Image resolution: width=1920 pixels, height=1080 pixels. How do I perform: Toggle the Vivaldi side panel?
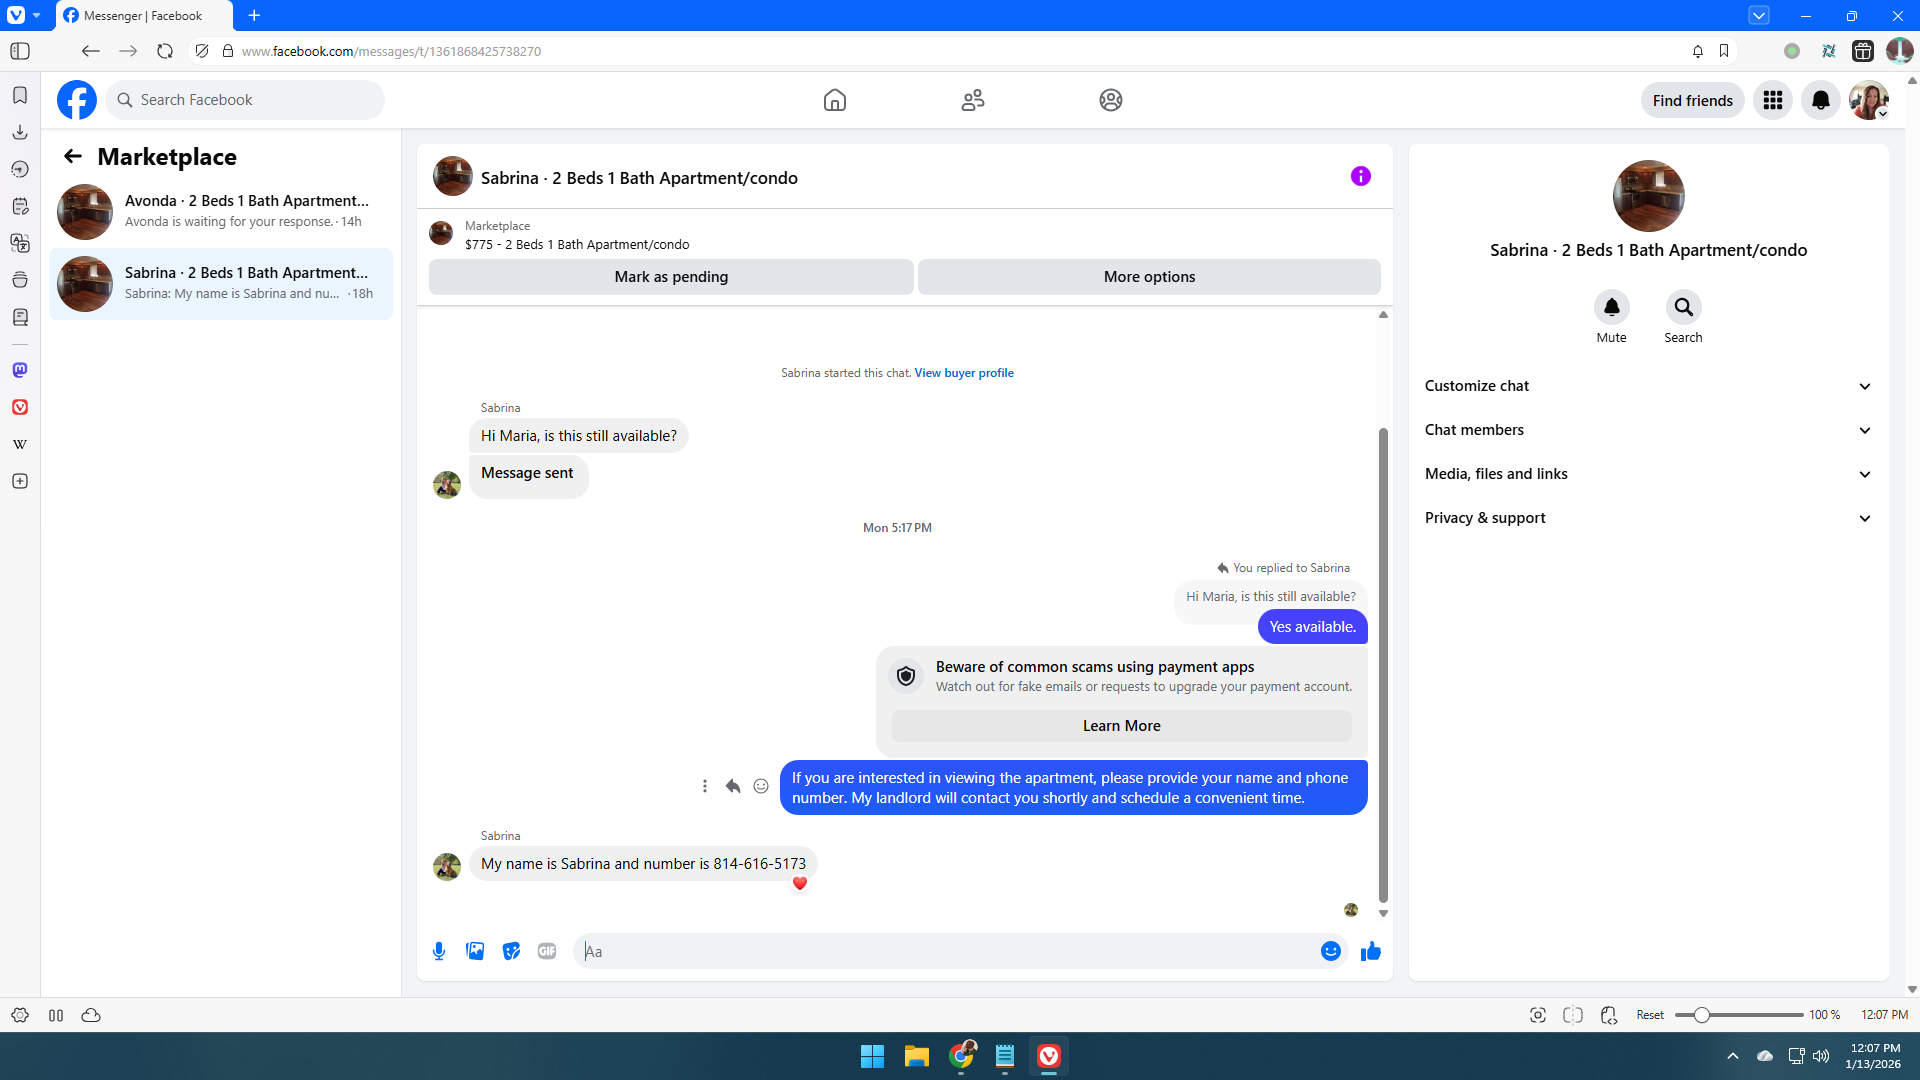point(20,51)
